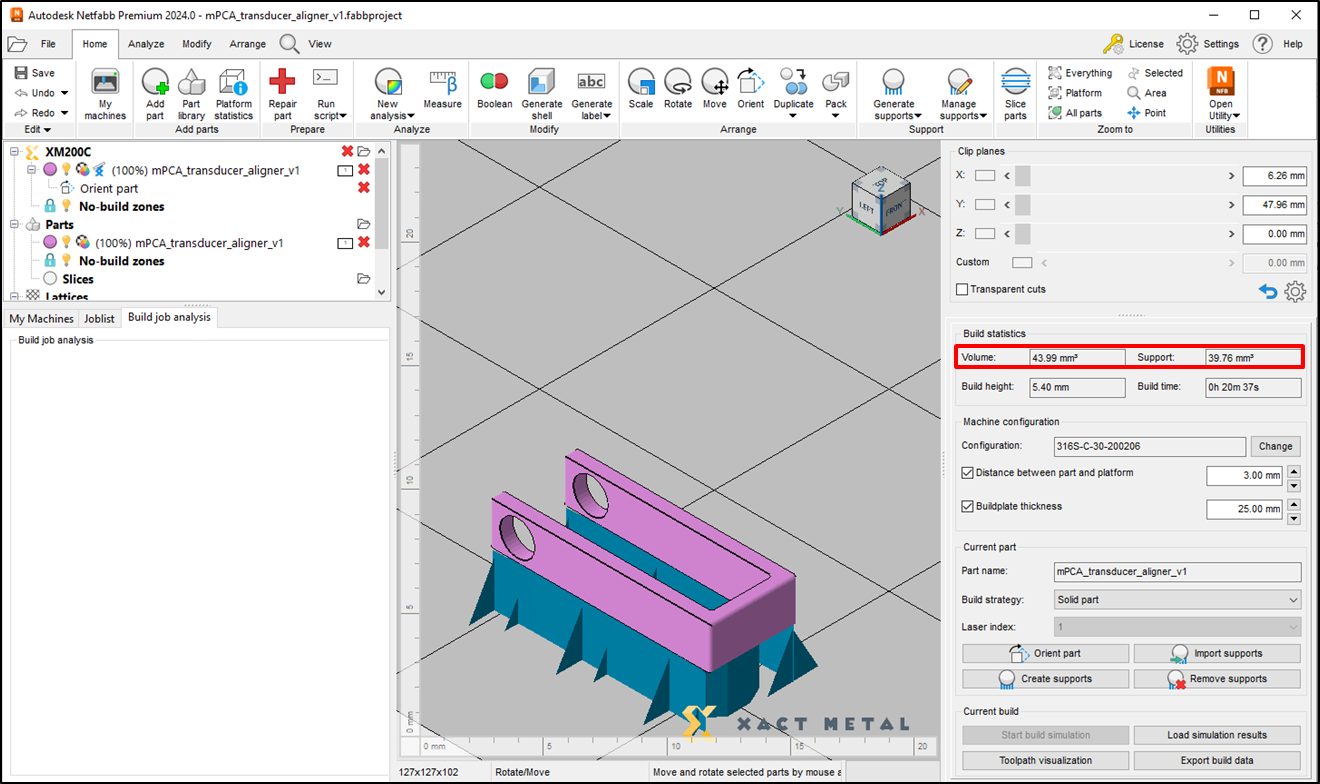Remove XM200C with its red X
Image resolution: width=1320 pixels, height=784 pixels.
pyautogui.click(x=347, y=151)
